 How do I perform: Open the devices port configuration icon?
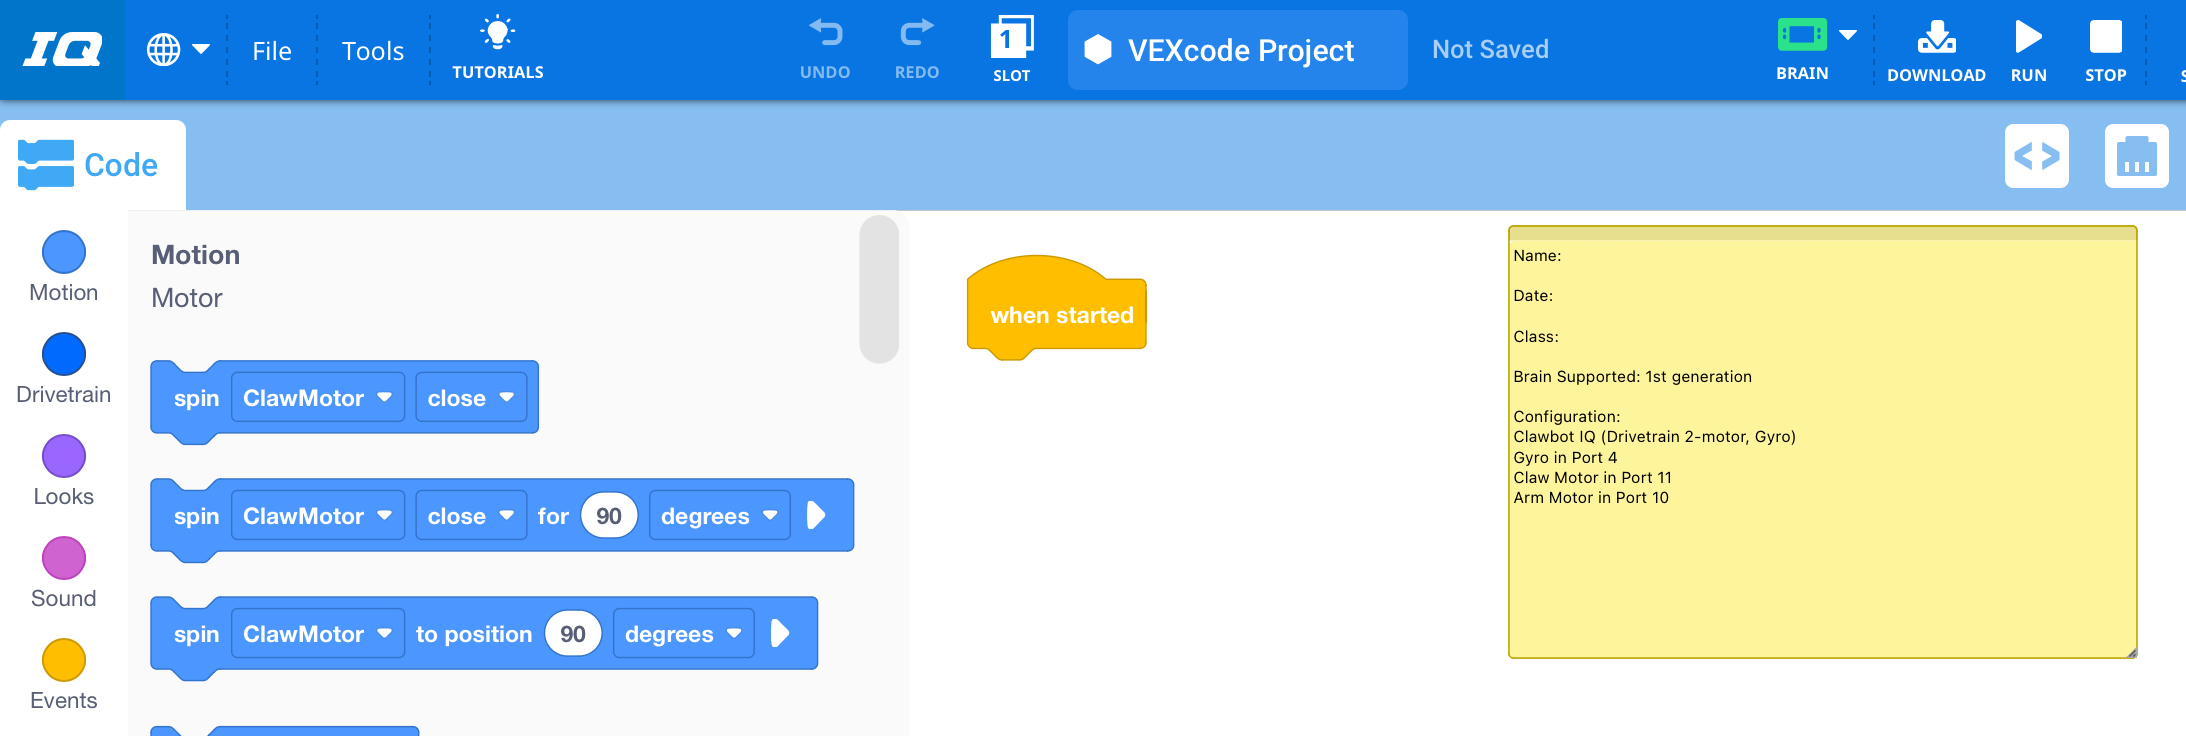2136,157
